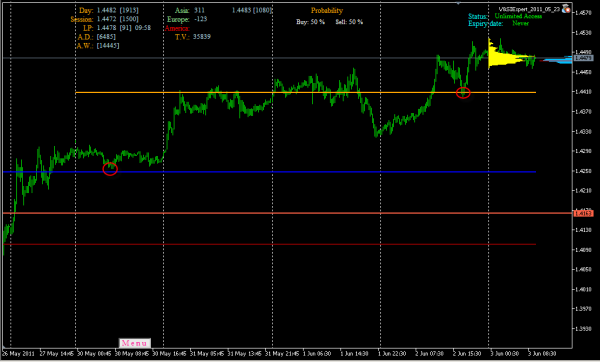
Task: Click the Probability heading label
Action: [327, 11]
